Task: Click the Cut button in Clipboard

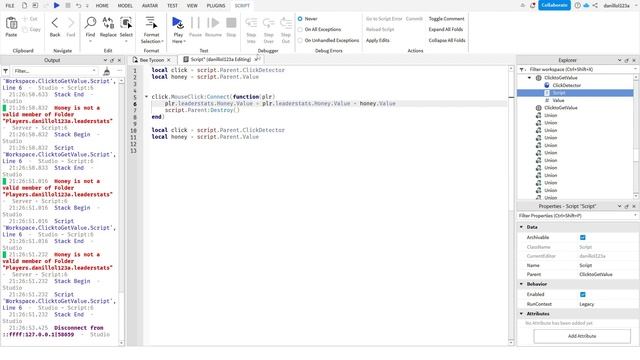Action: (30, 19)
